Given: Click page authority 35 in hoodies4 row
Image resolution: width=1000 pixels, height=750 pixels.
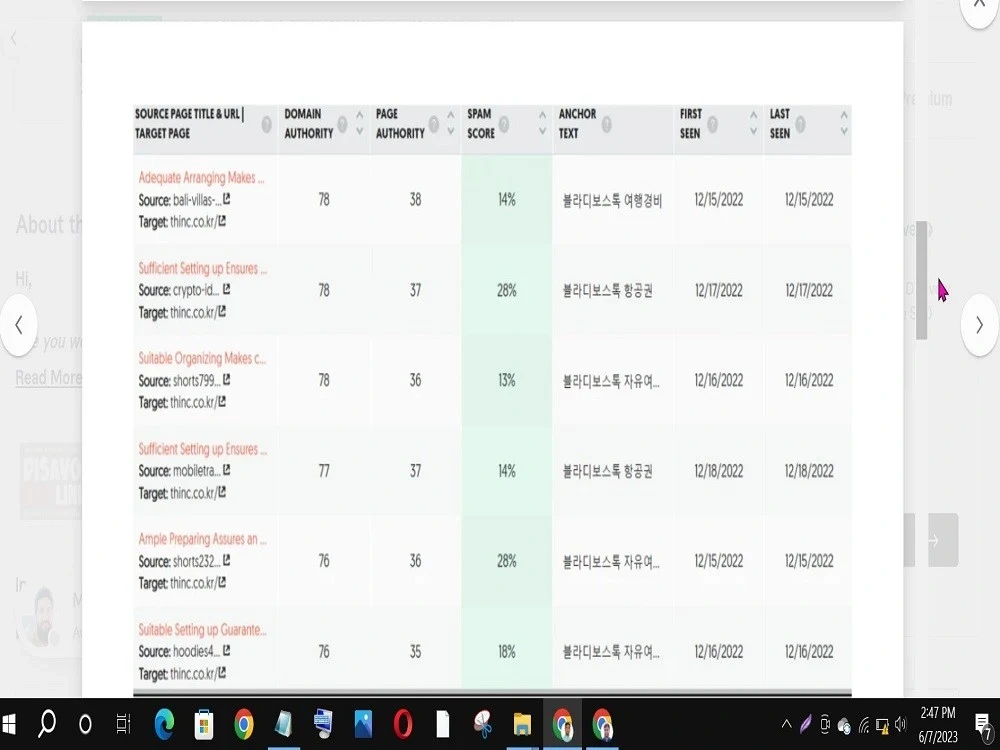Looking at the screenshot, I should (415, 652).
